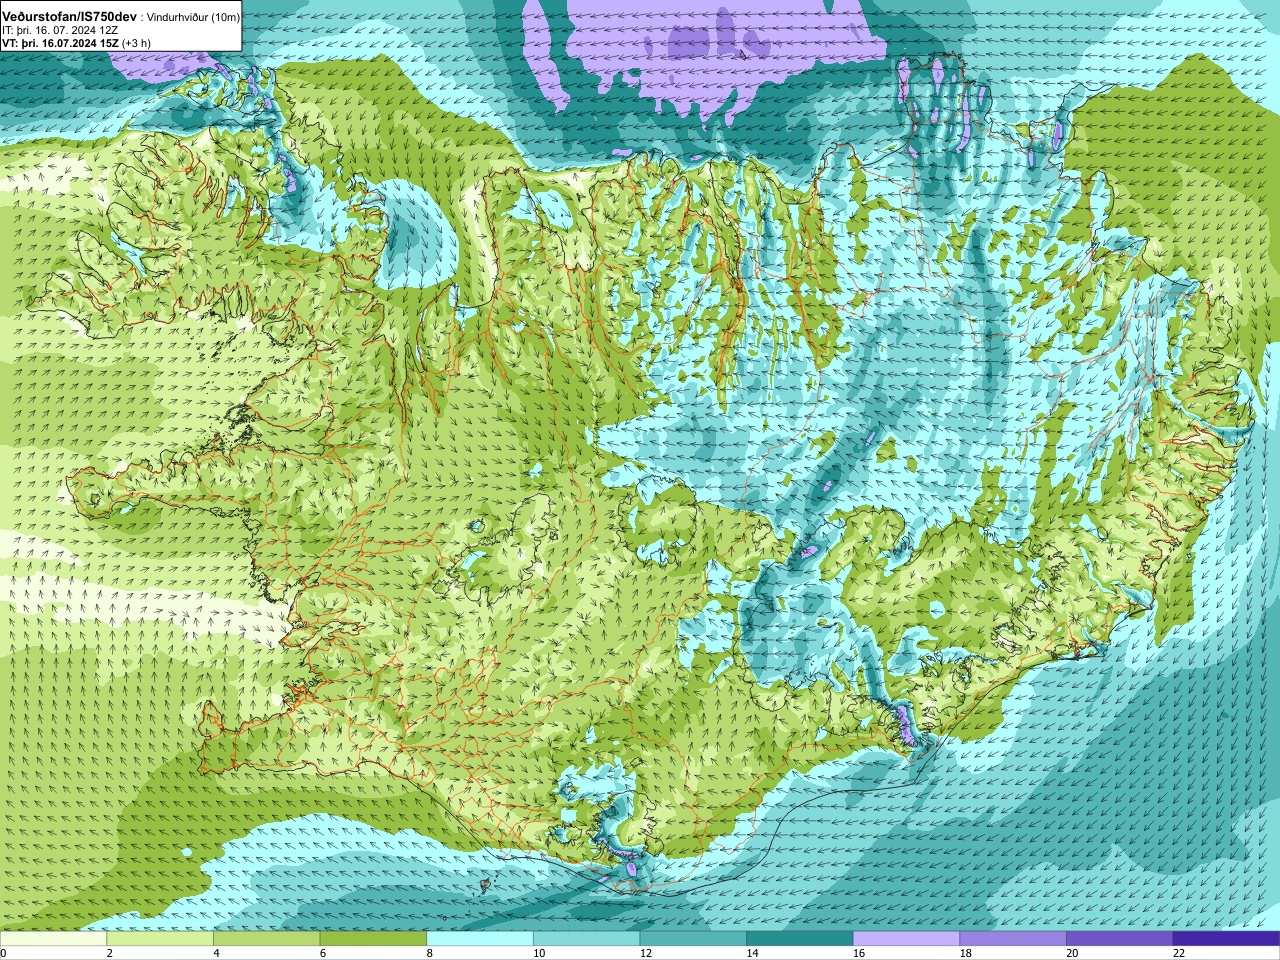Click the legend value '10'
The width and height of the screenshot is (1280, 960).
click(539, 953)
